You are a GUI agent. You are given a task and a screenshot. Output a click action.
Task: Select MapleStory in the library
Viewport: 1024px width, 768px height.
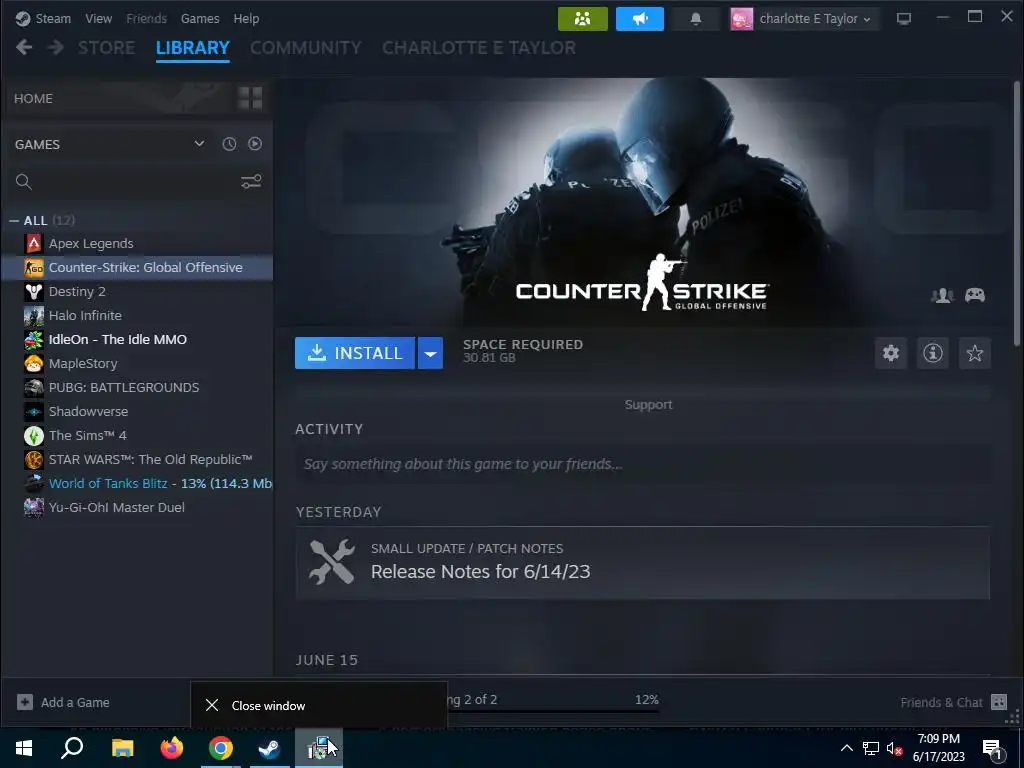coord(137,363)
